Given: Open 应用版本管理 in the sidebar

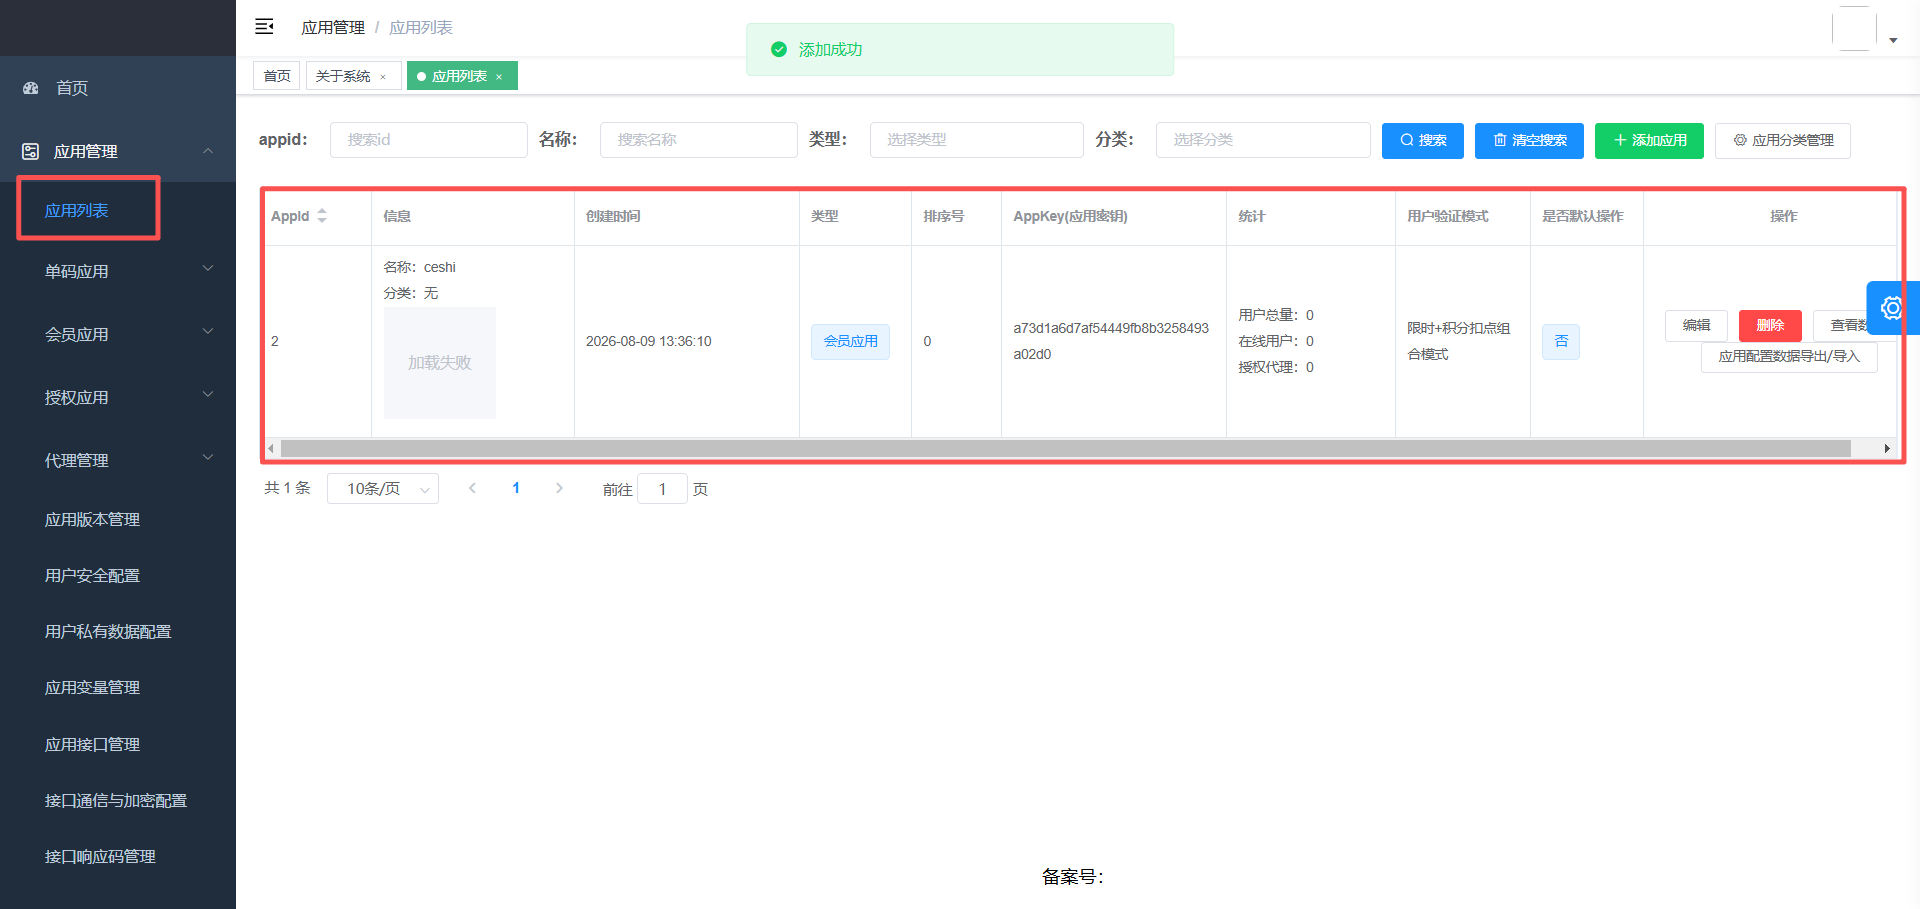Looking at the screenshot, I should (x=92, y=519).
